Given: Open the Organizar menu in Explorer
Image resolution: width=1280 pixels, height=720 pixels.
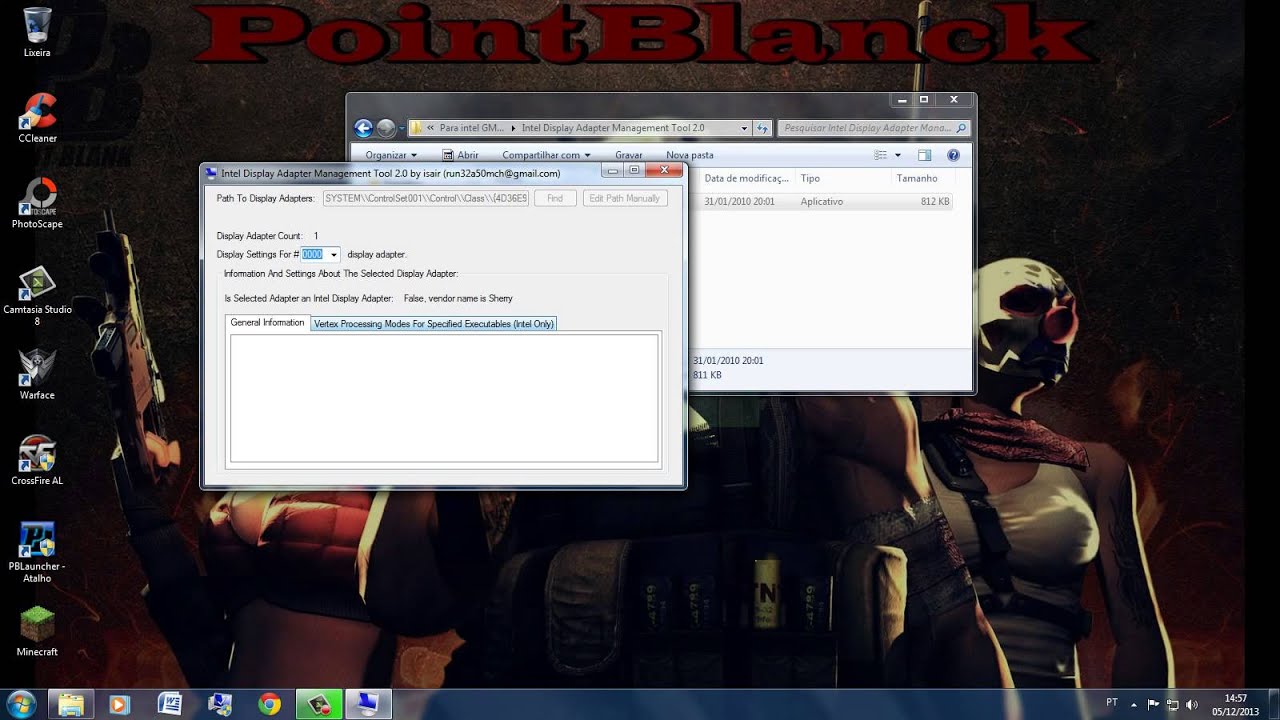Looking at the screenshot, I should 391,155.
